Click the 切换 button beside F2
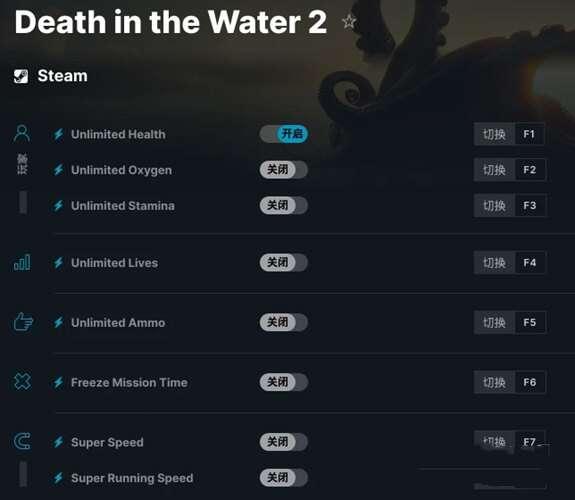Viewport: 575px width, 500px height. click(494, 170)
